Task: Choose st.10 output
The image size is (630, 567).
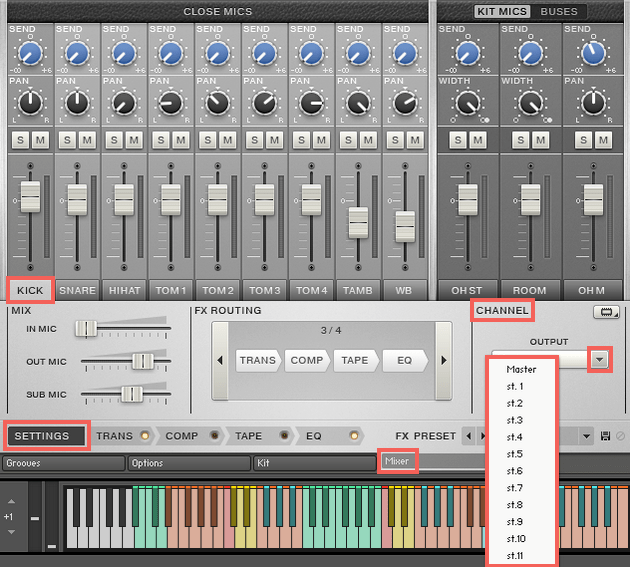Action: [521, 538]
